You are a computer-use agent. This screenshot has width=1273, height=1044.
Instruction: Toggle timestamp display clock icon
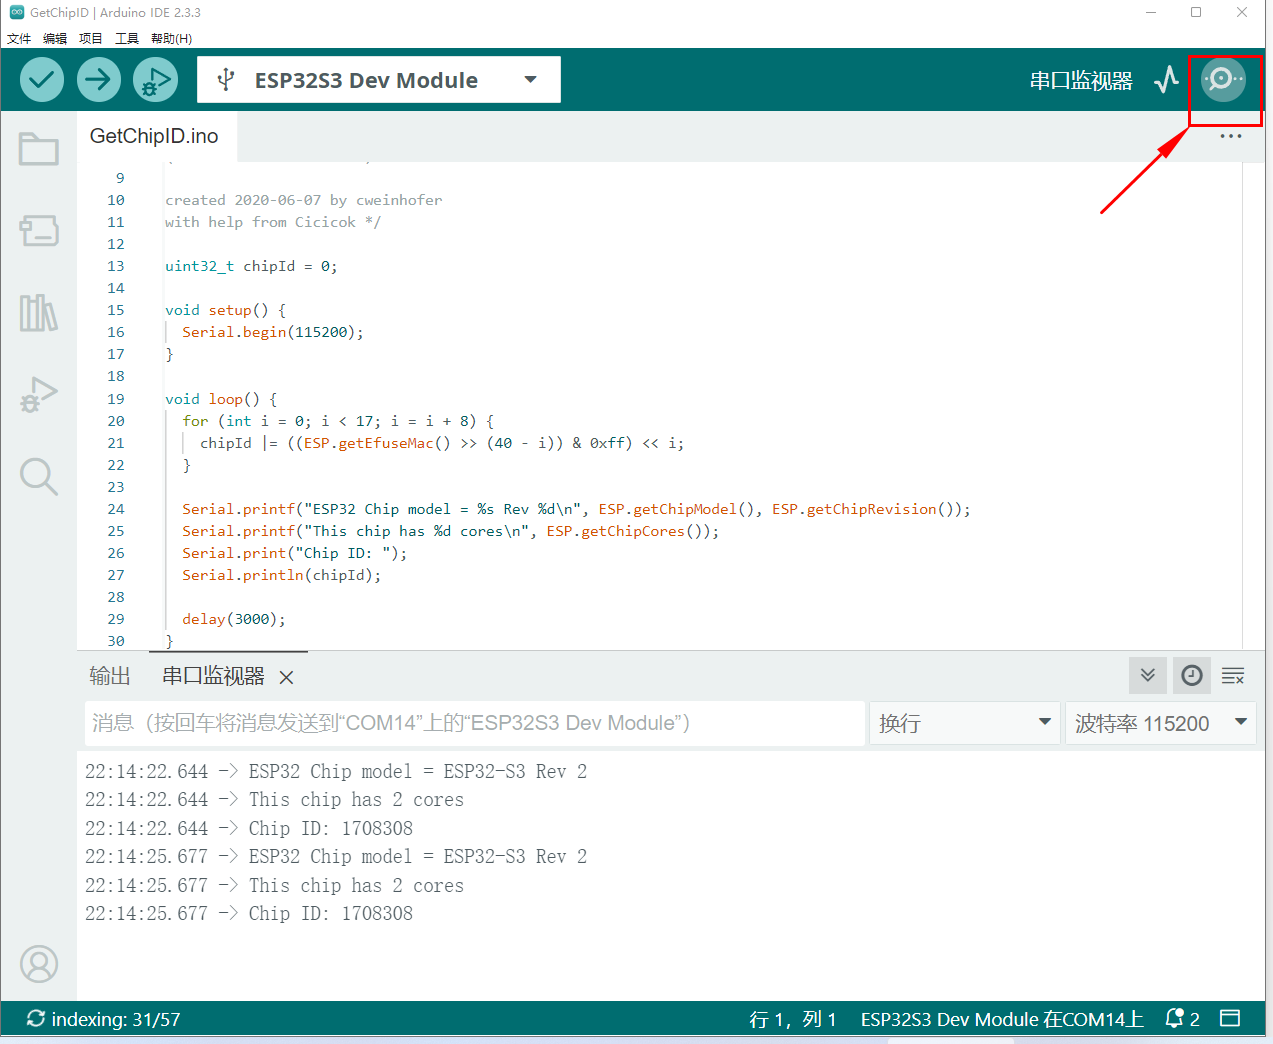[x=1192, y=676]
